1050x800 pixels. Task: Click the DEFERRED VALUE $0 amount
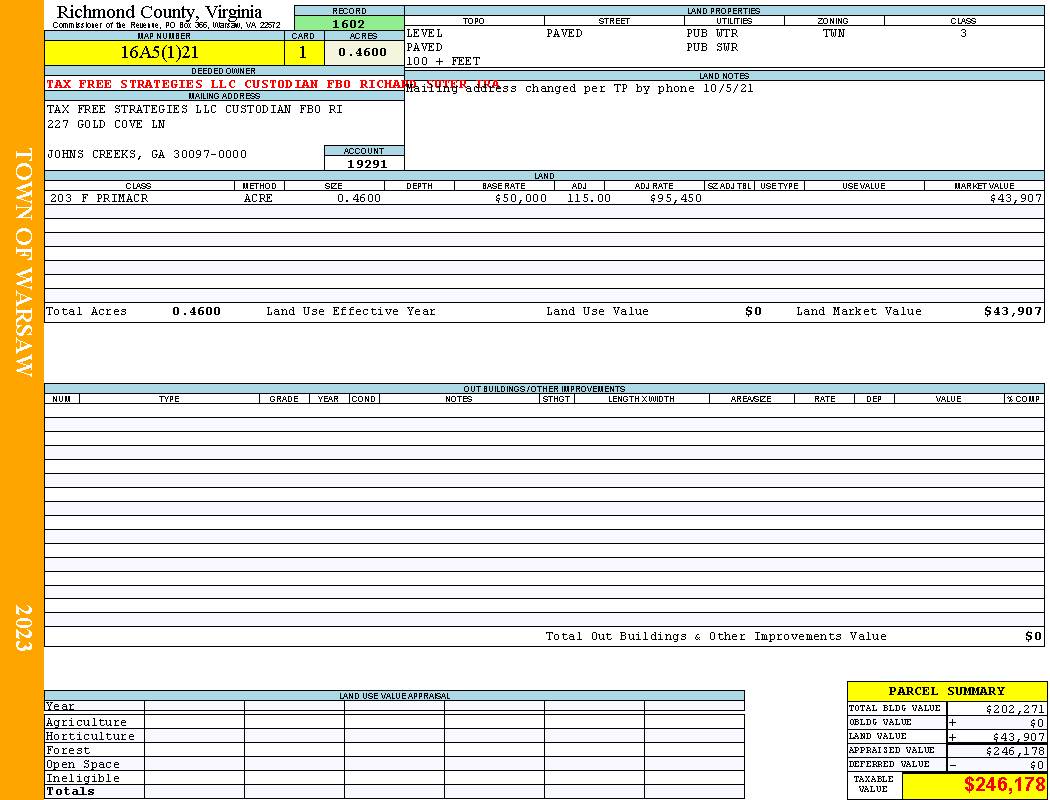point(1037,765)
